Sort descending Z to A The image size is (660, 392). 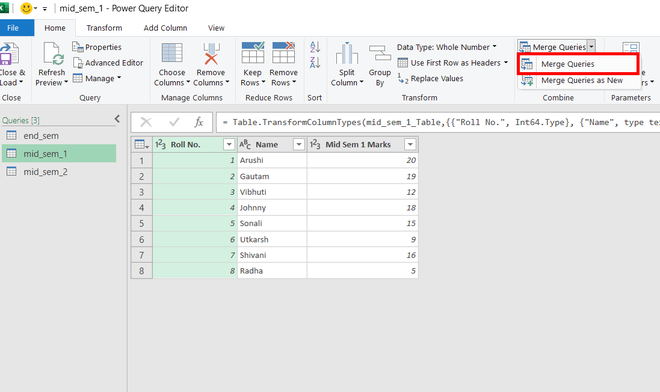315,63
